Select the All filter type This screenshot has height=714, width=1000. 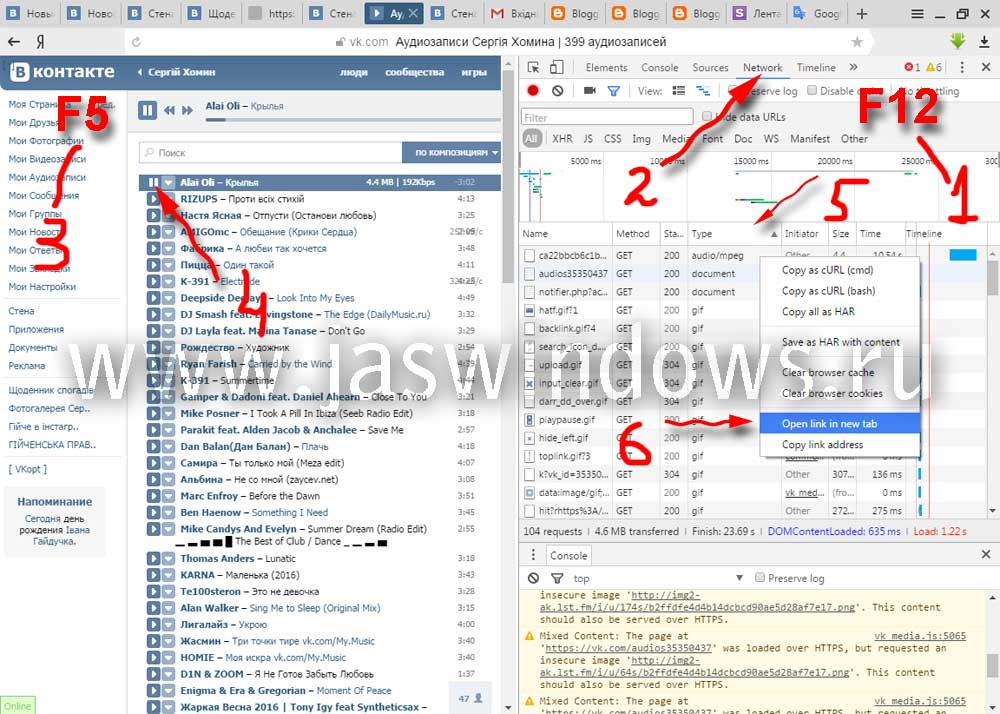[x=531, y=138]
